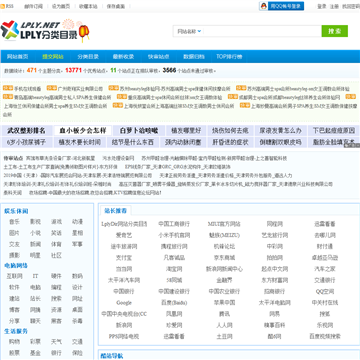Open the 支付宝 site link

coord(124,258)
